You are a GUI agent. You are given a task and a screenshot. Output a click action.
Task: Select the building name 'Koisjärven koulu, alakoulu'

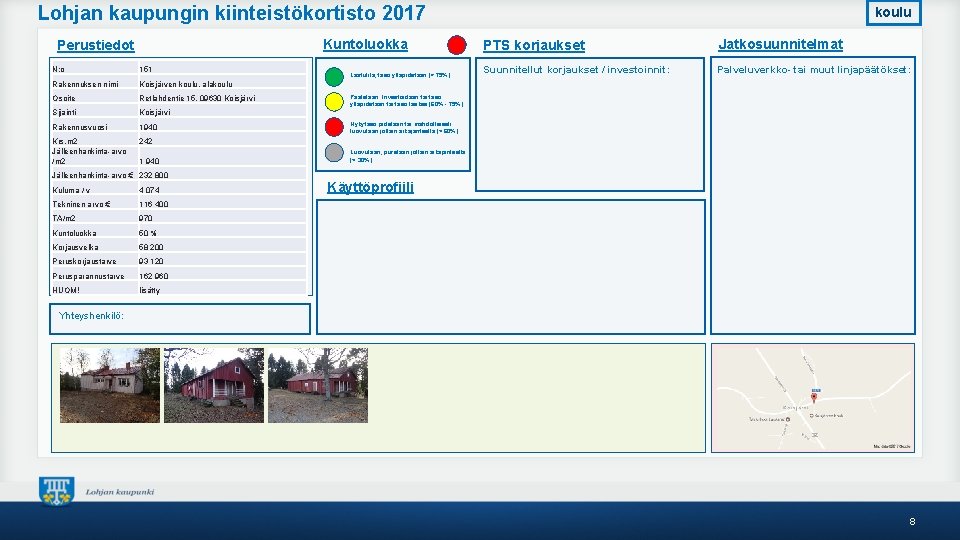pos(186,84)
